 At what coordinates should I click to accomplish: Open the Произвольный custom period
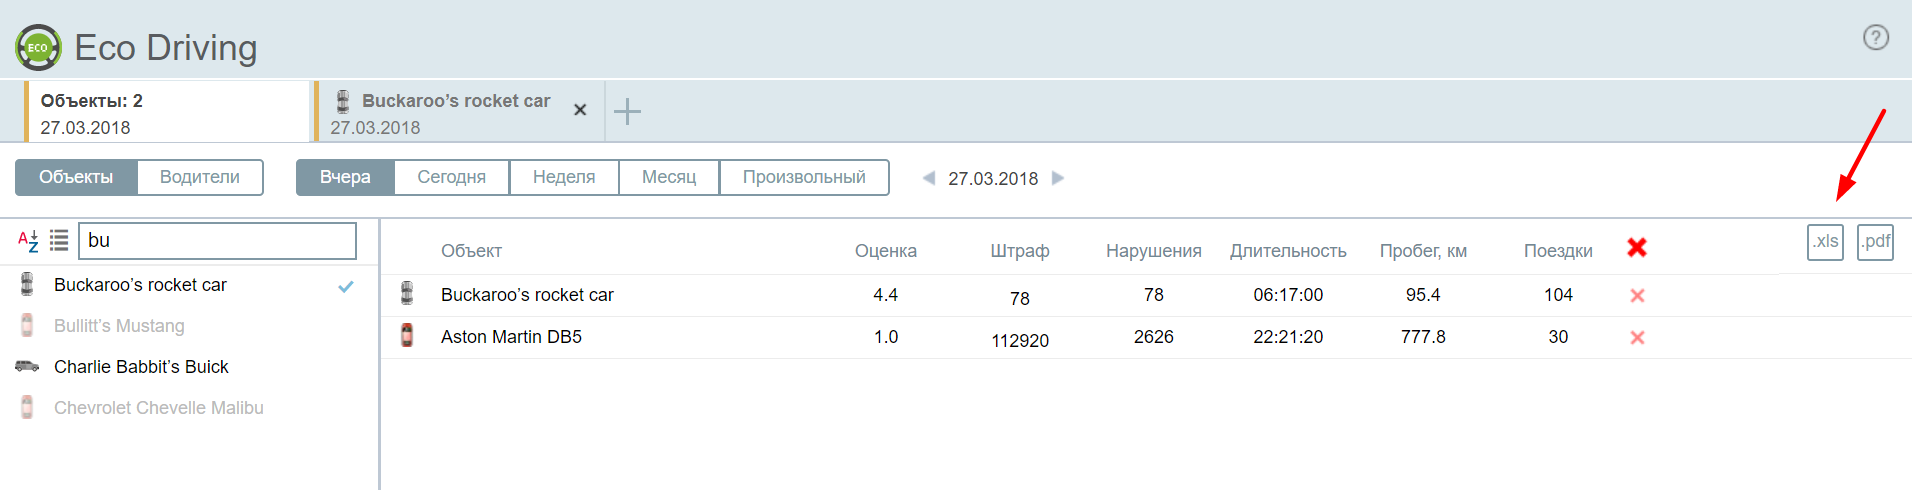pos(804,177)
